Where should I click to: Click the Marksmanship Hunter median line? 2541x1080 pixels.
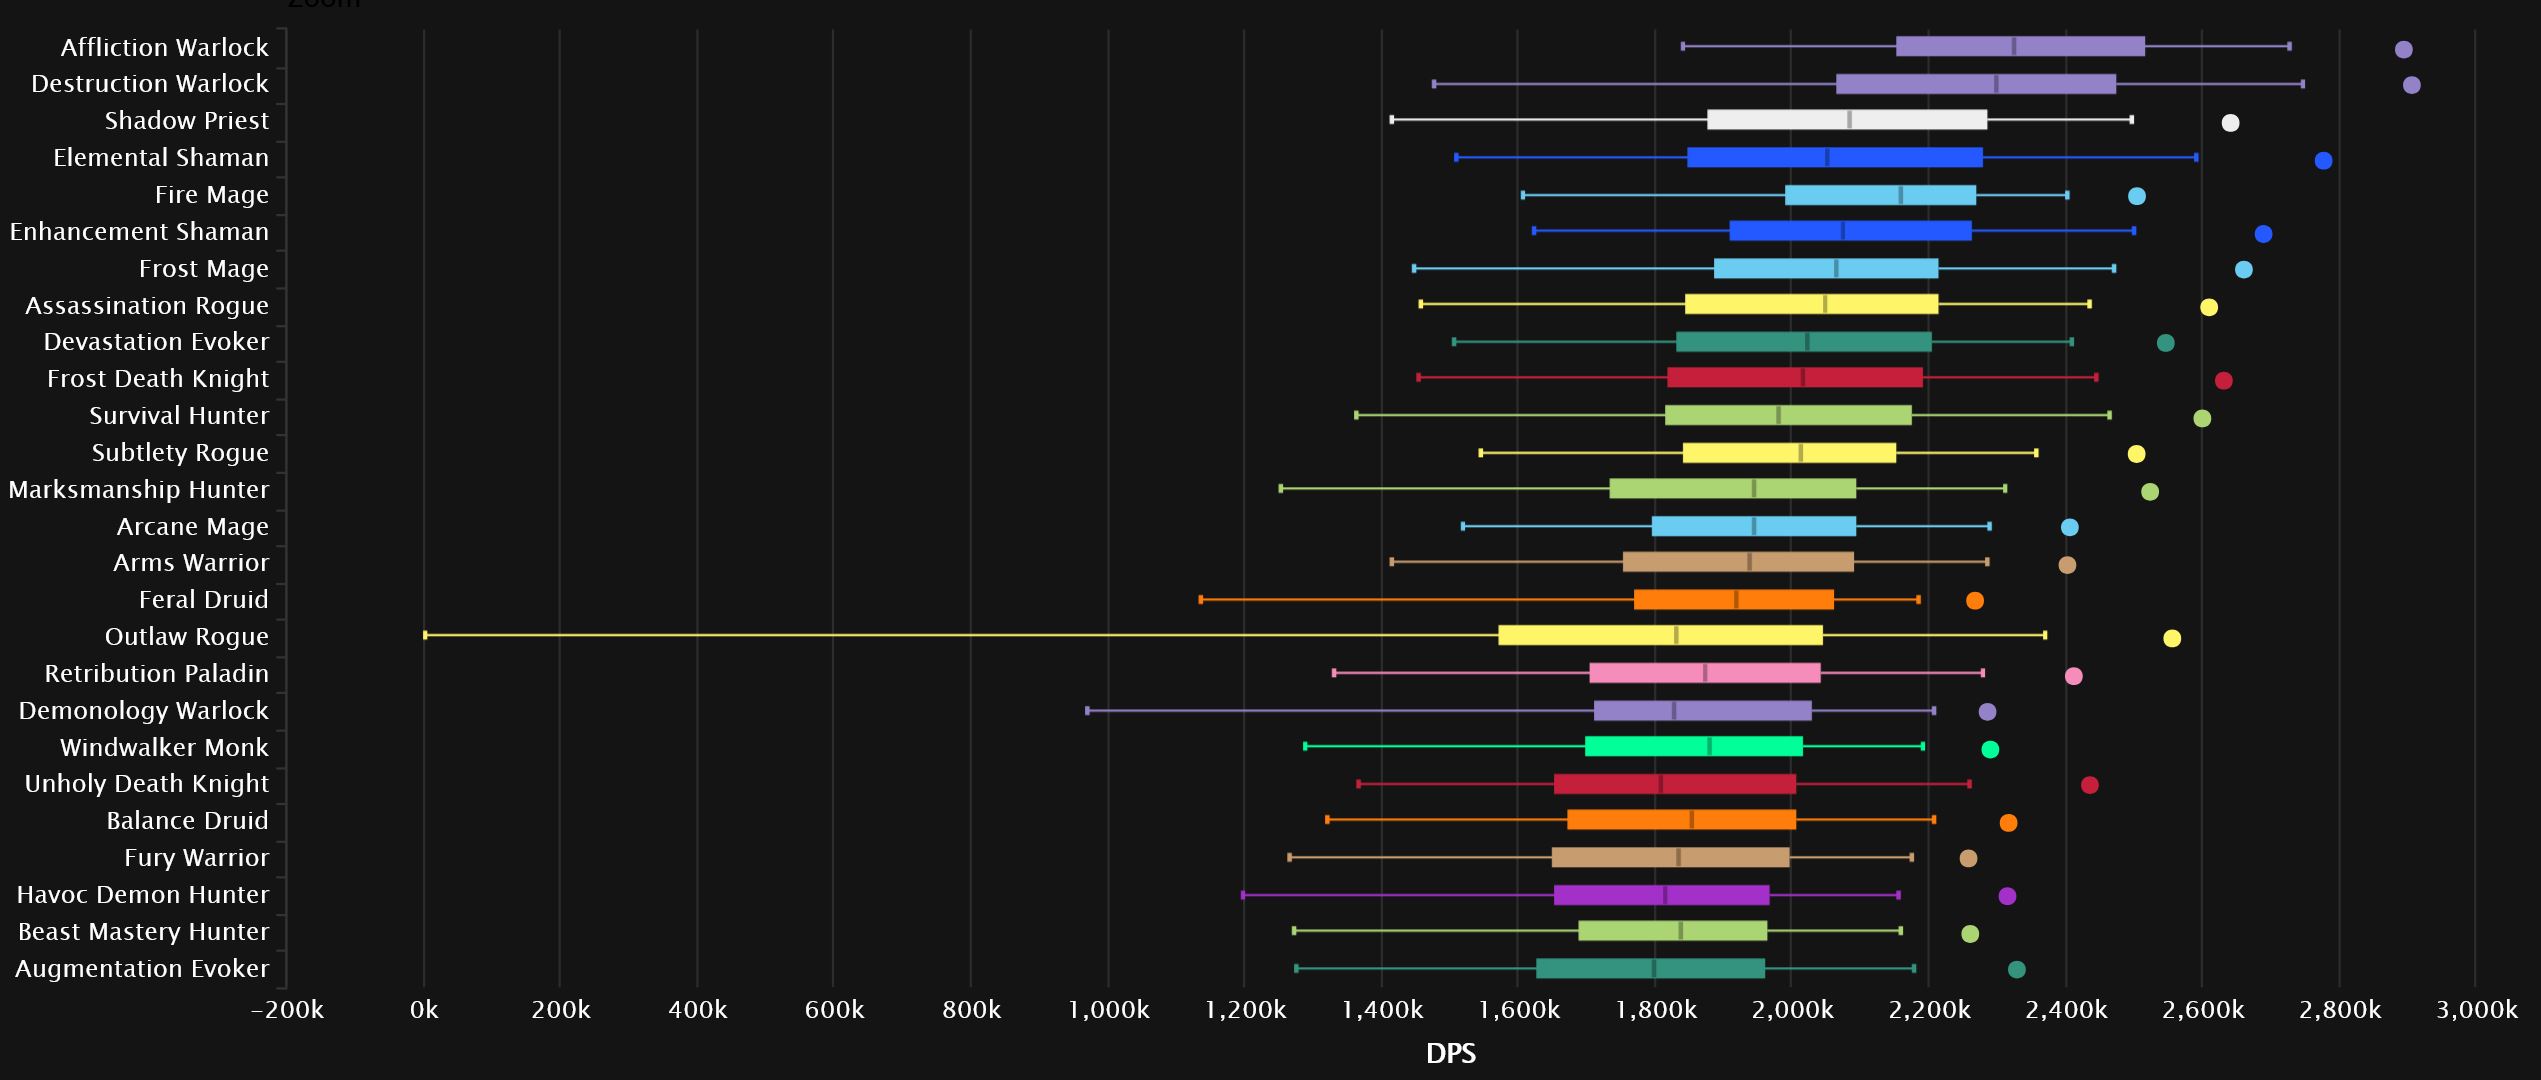[x=1753, y=489]
